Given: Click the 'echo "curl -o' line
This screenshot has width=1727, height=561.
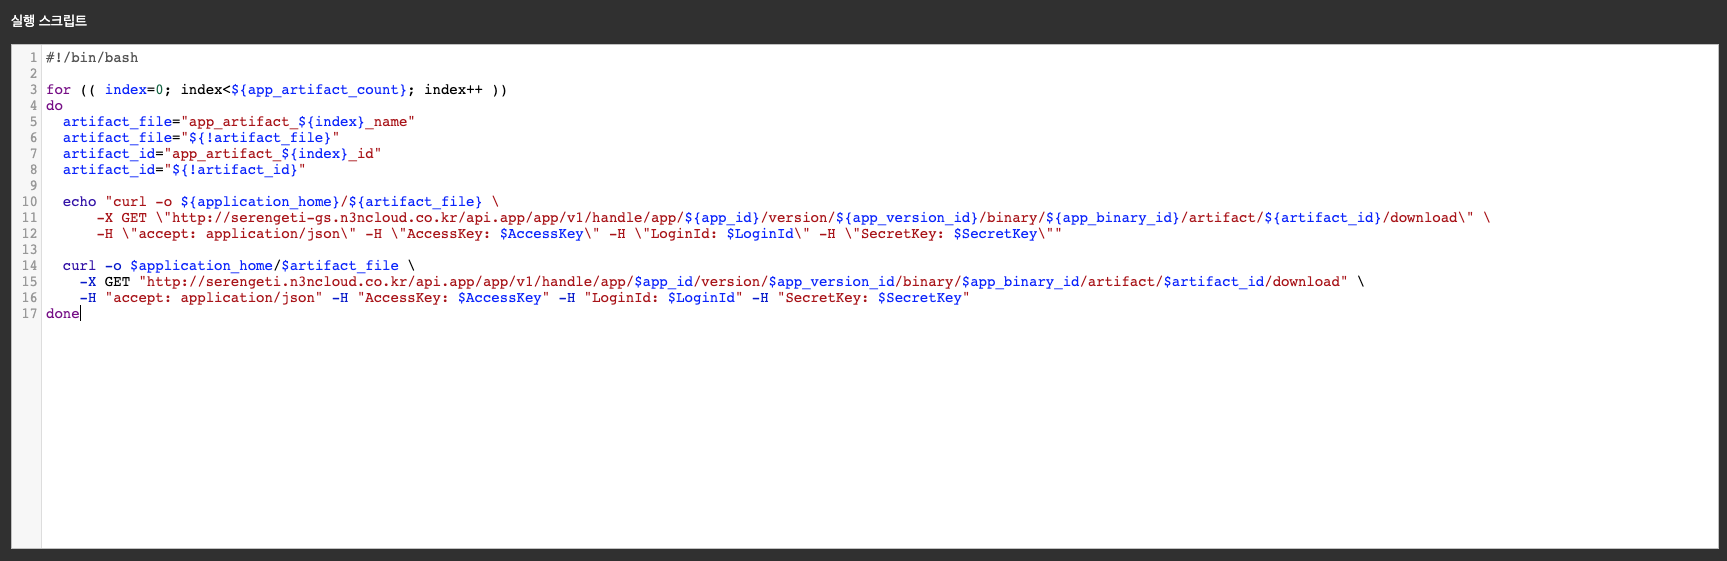Looking at the screenshot, I should pyautogui.click(x=280, y=202).
